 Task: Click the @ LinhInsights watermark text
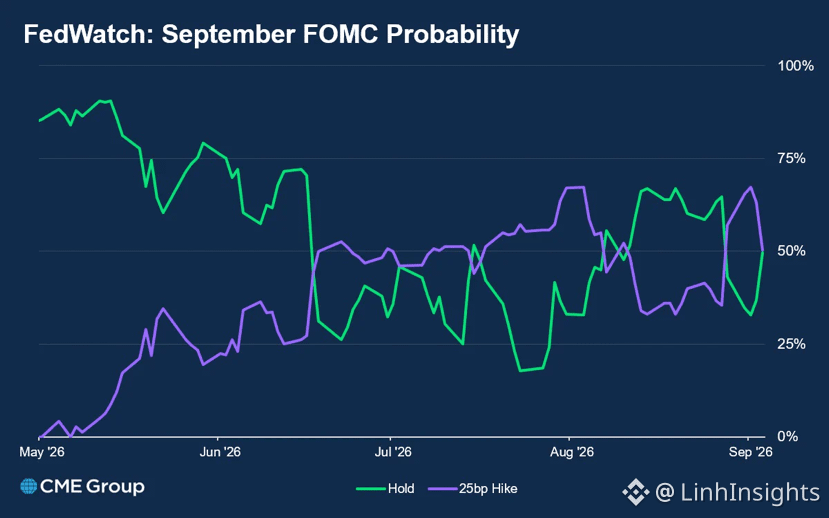point(738,492)
